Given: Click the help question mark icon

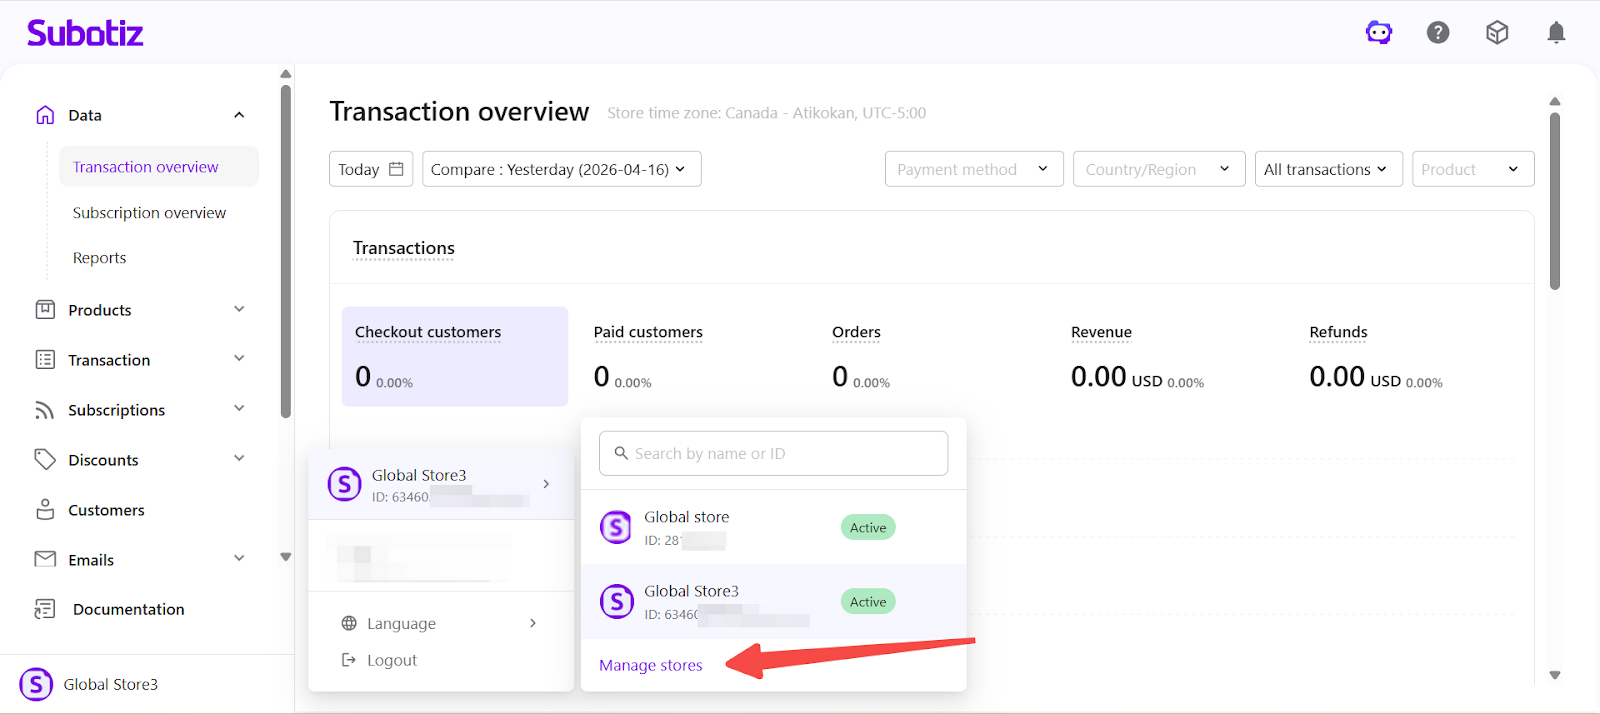Looking at the screenshot, I should coord(1438,33).
